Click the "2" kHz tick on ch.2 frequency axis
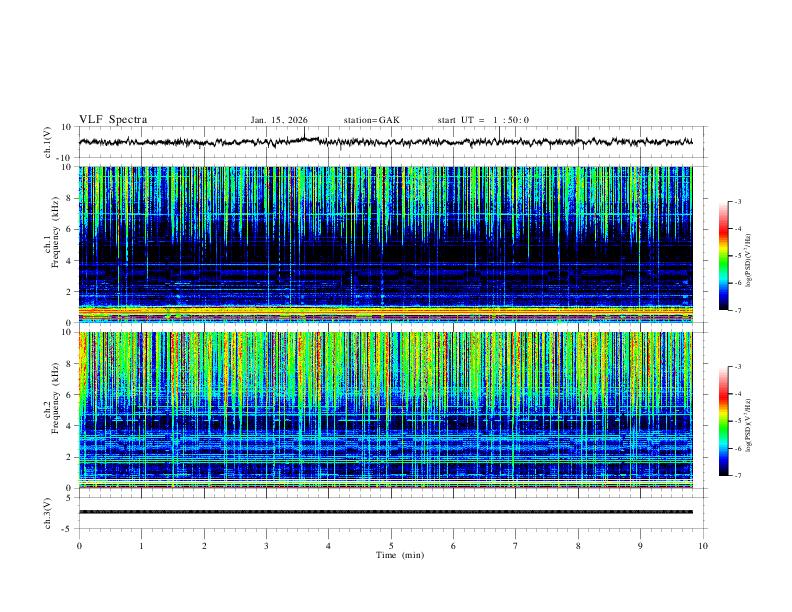The width and height of the screenshot is (792, 612). click(x=69, y=457)
